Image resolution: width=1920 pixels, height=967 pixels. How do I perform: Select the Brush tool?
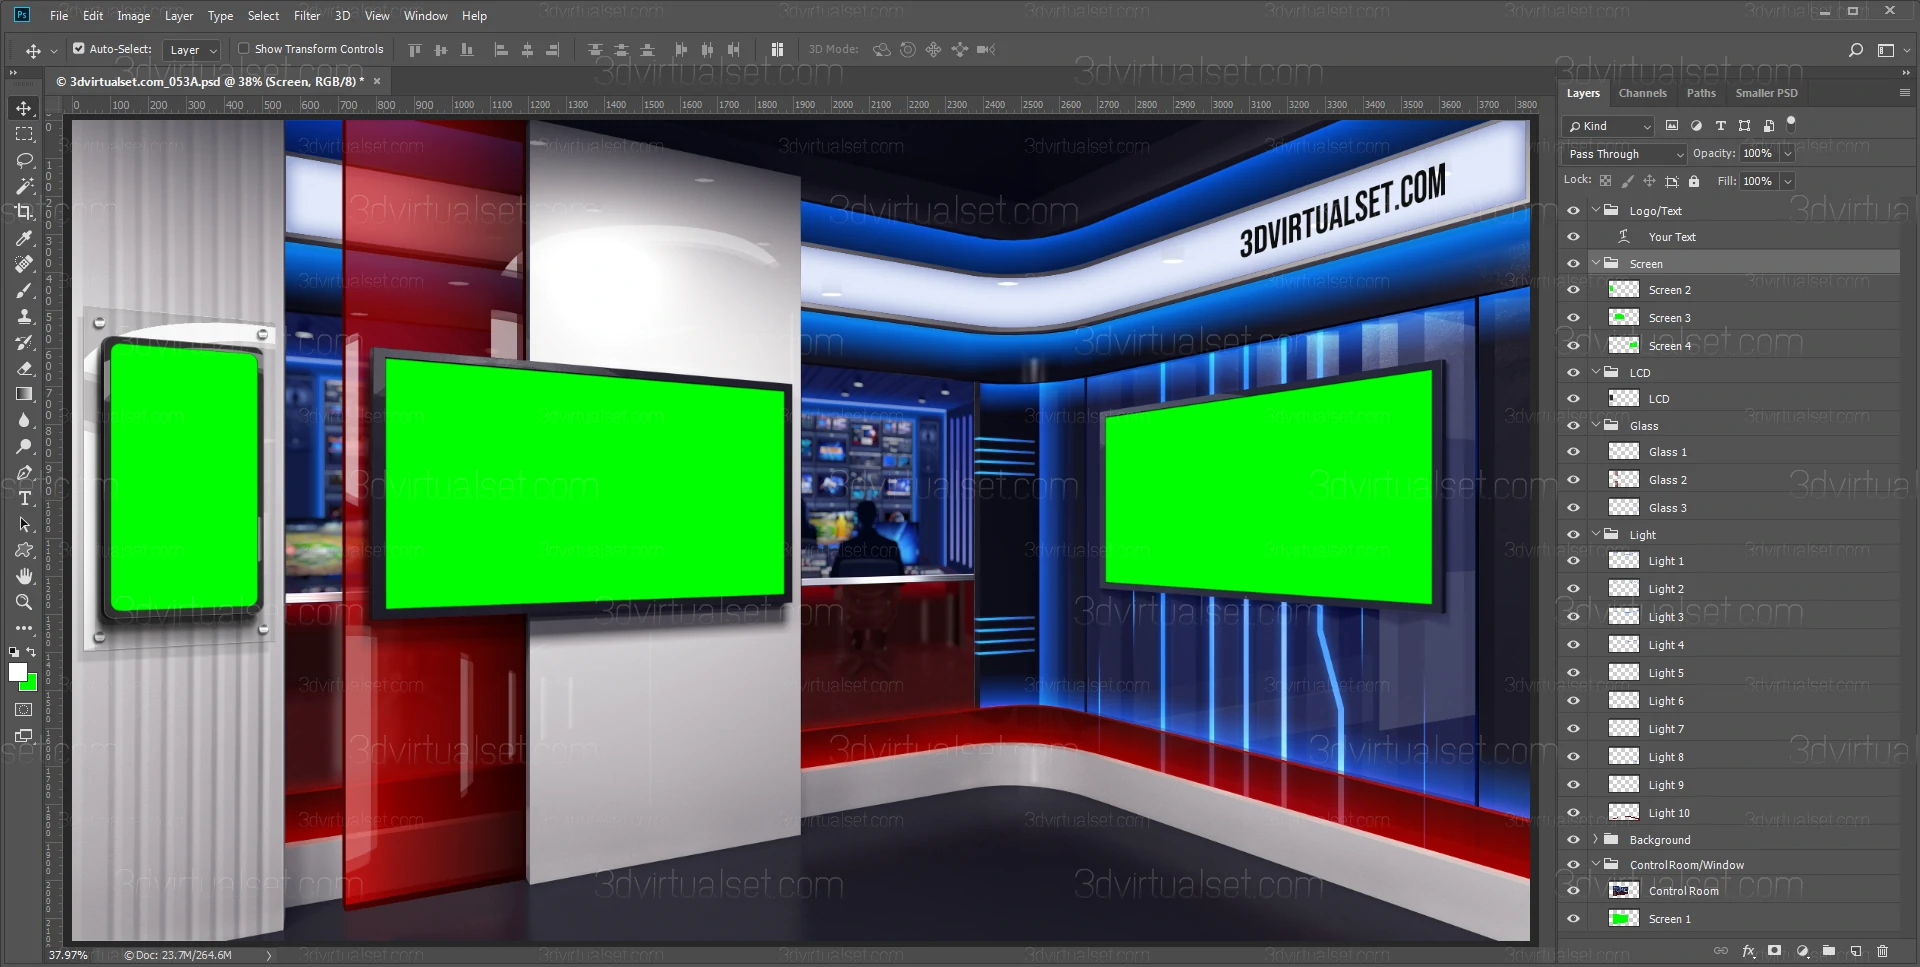pos(24,290)
